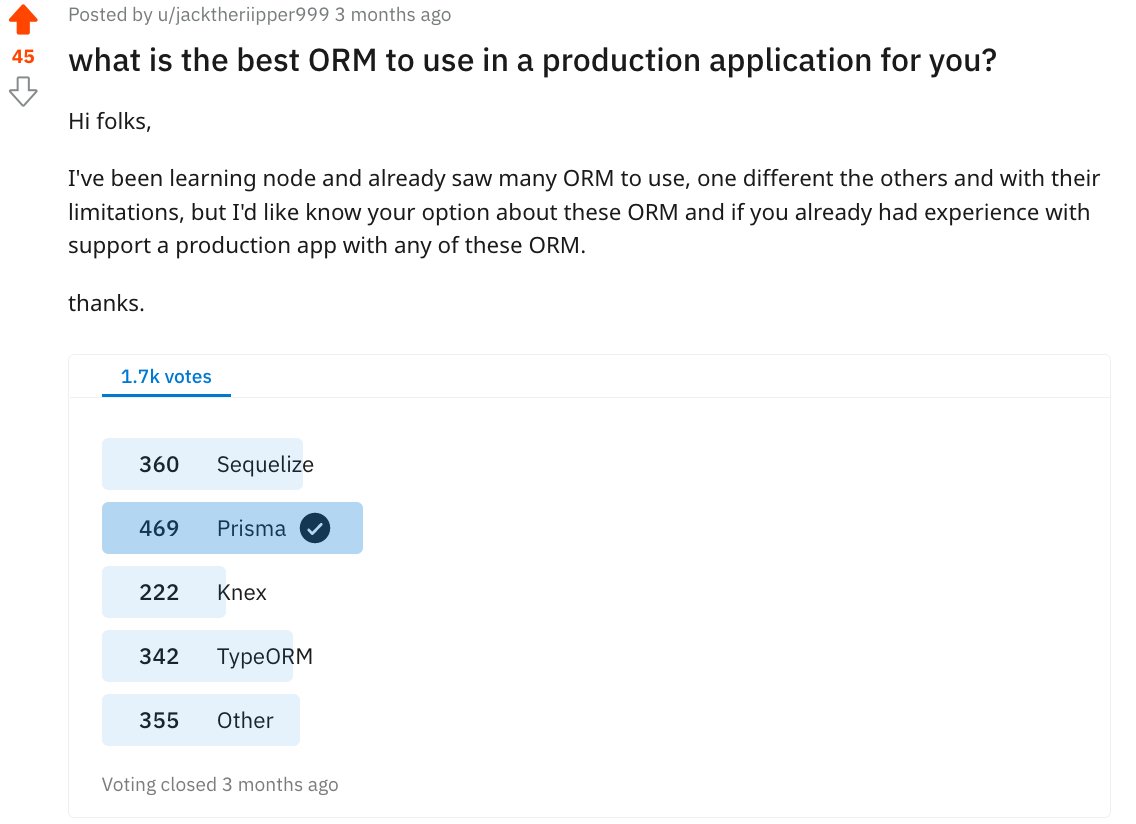Open the post title about best ORM
The height and width of the screenshot is (824, 1136).
tap(532, 60)
